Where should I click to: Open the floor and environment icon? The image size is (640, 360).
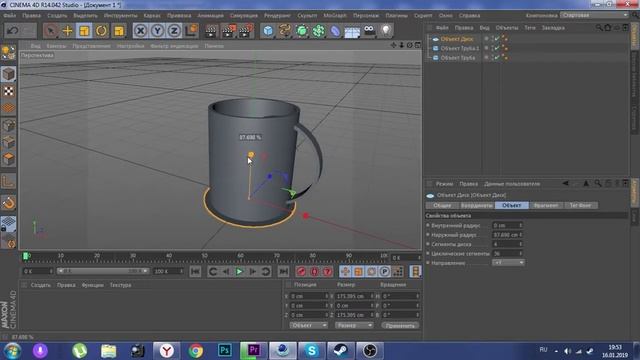pos(352,31)
